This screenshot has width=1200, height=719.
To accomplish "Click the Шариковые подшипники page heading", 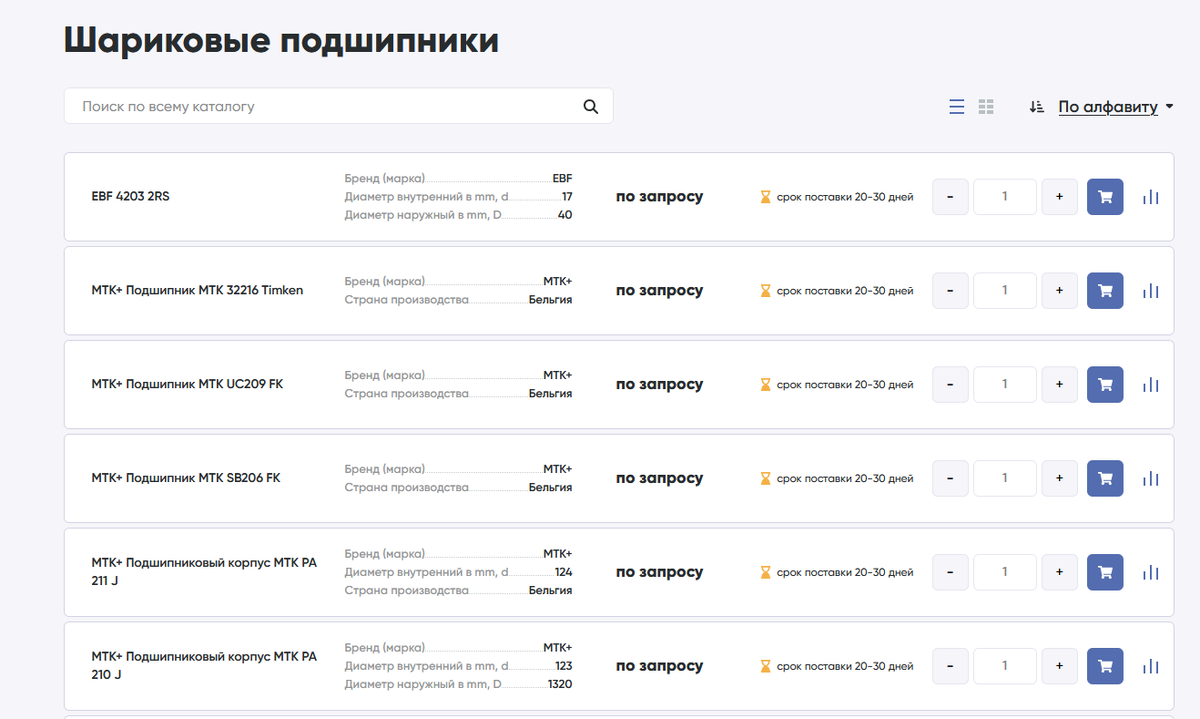I will pos(281,41).
